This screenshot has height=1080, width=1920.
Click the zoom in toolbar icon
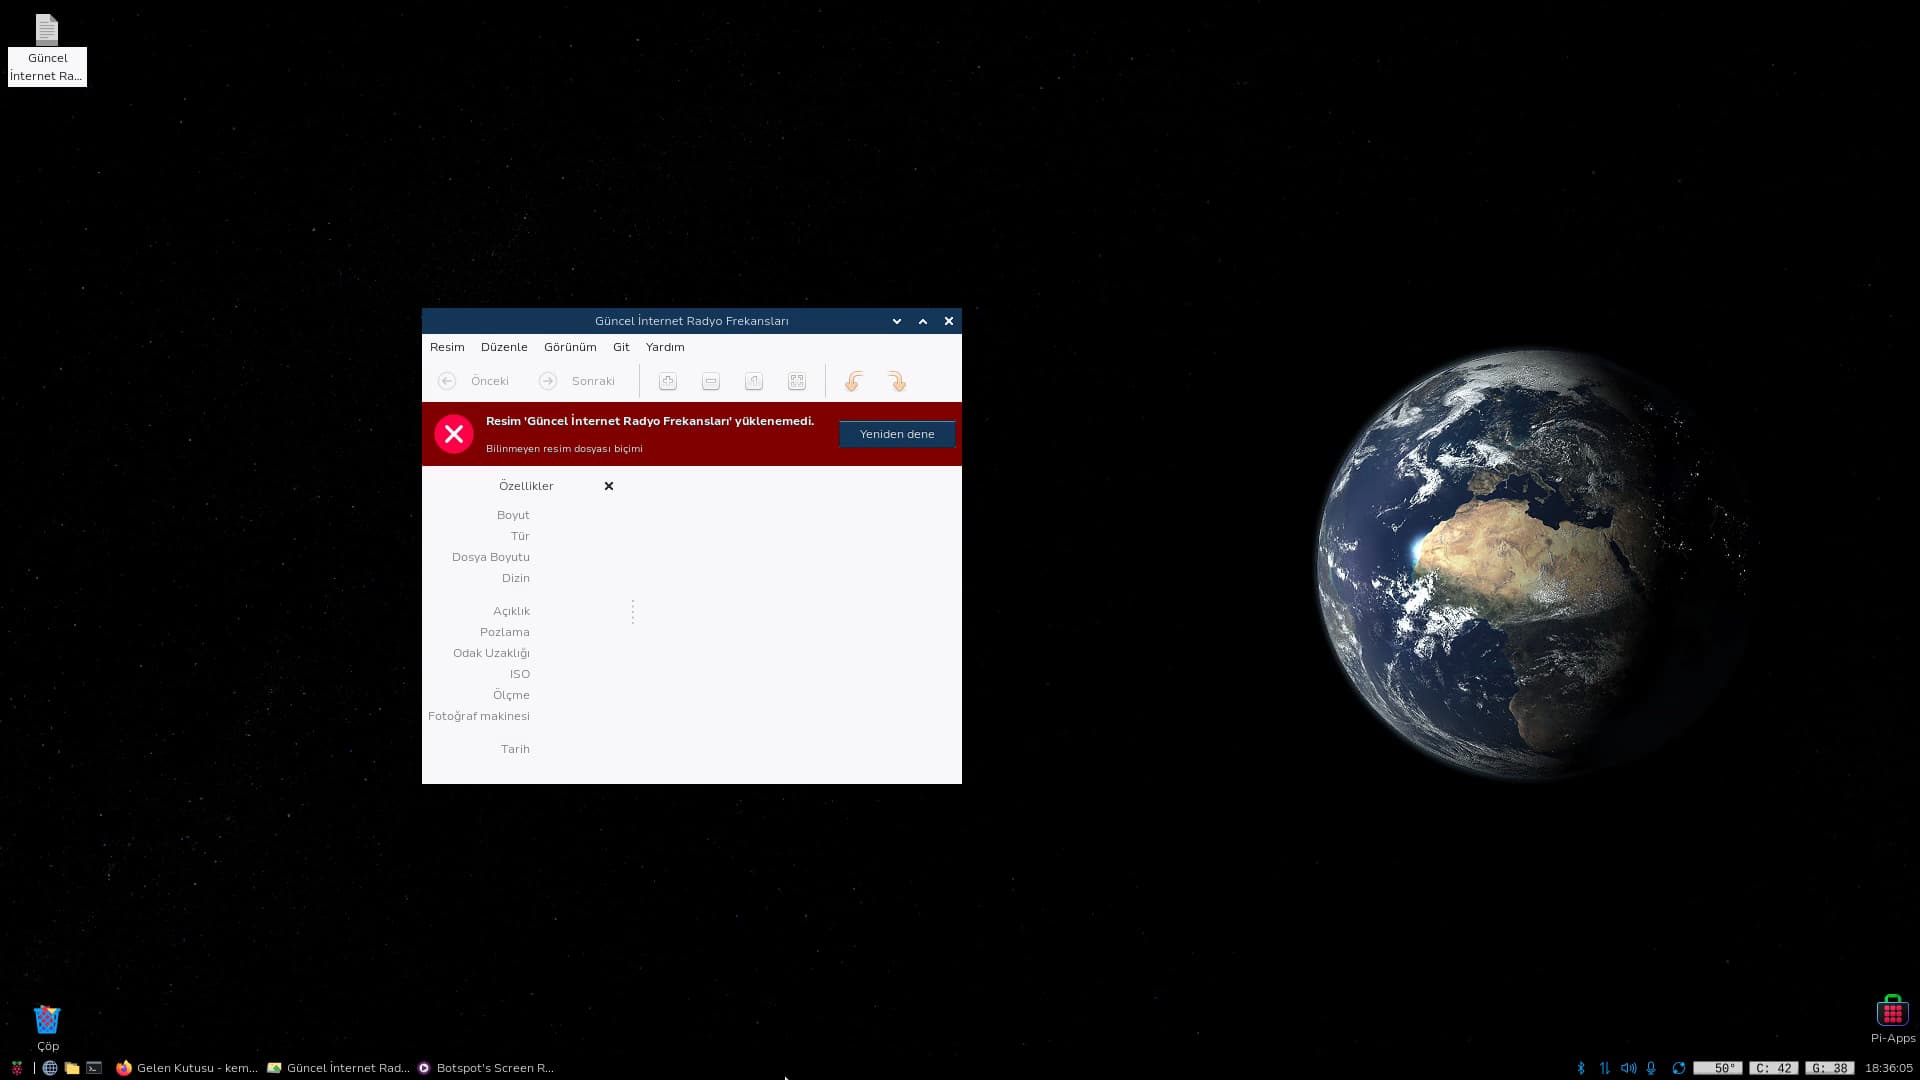click(x=668, y=381)
